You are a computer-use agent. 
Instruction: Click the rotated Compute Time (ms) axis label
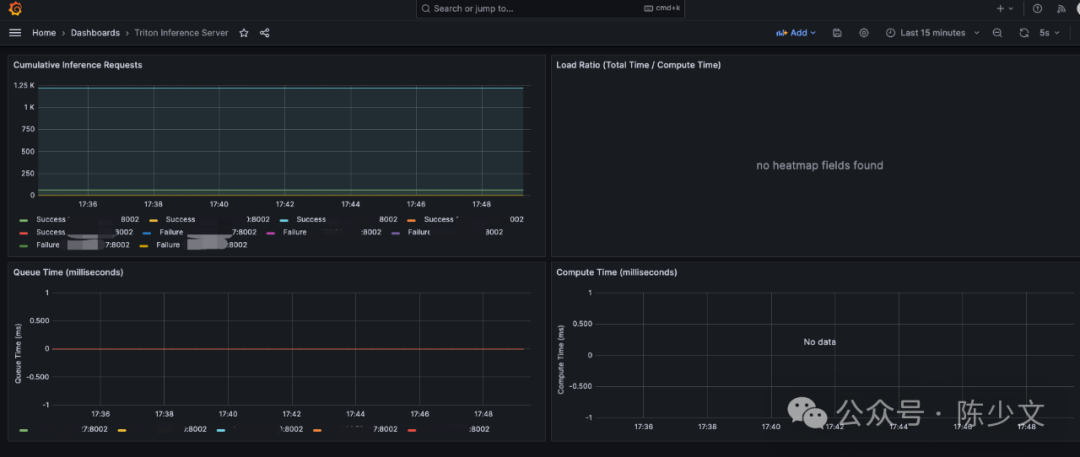(x=561, y=358)
